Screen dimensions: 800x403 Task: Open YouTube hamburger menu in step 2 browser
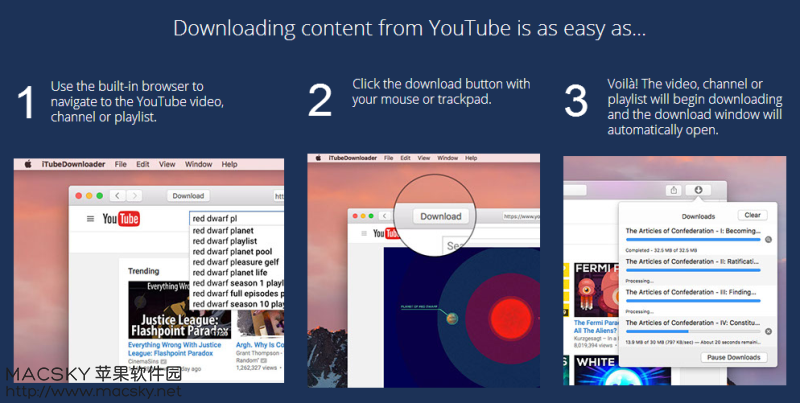coord(364,234)
